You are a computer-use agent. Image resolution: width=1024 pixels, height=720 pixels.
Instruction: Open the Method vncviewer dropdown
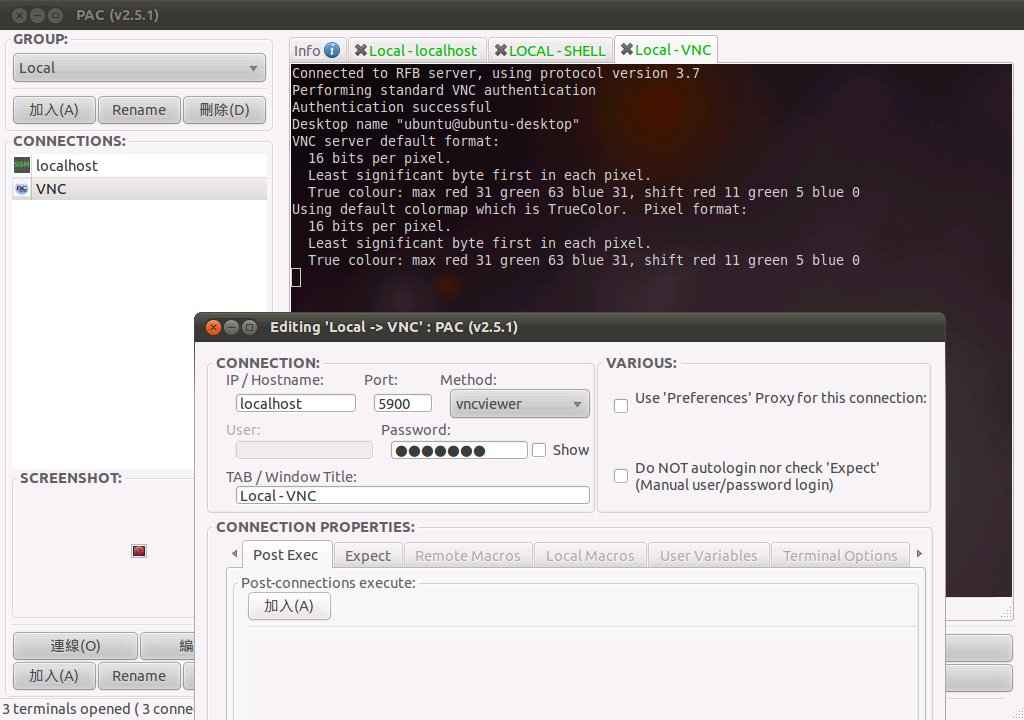point(520,404)
